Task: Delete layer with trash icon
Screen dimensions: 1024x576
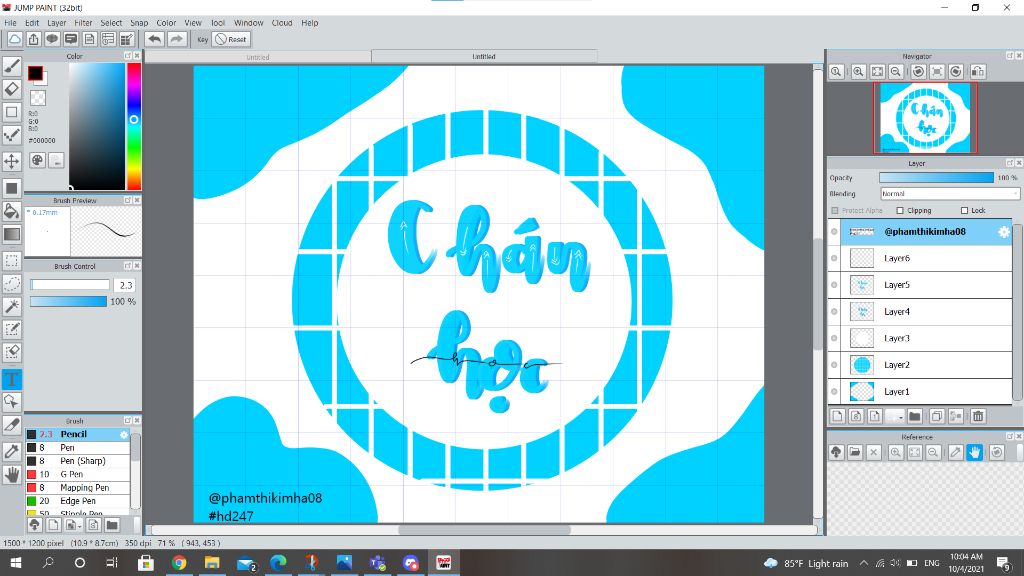Action: [978, 416]
